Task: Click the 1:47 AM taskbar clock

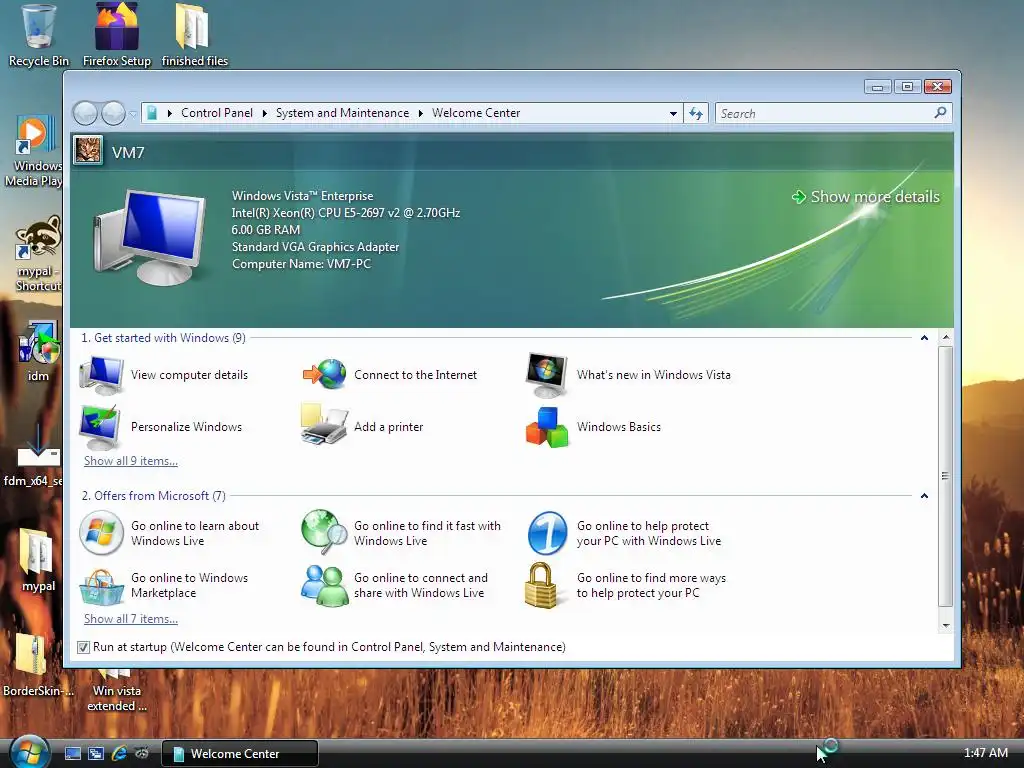Action: coord(985,753)
